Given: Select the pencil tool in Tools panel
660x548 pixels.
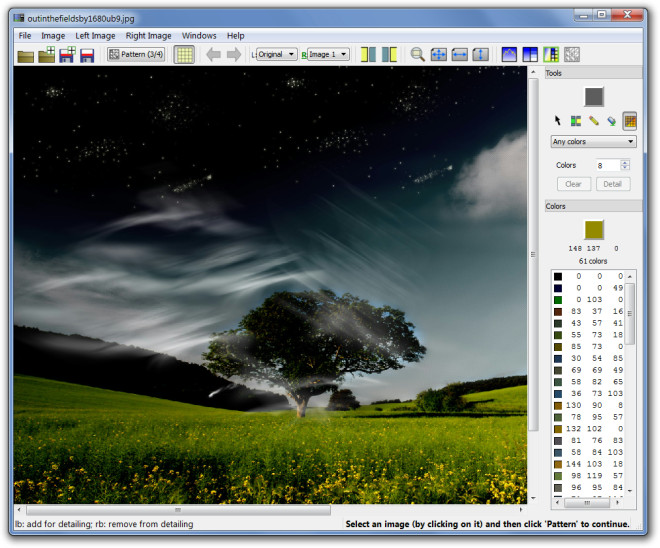Looking at the screenshot, I should click(x=594, y=121).
